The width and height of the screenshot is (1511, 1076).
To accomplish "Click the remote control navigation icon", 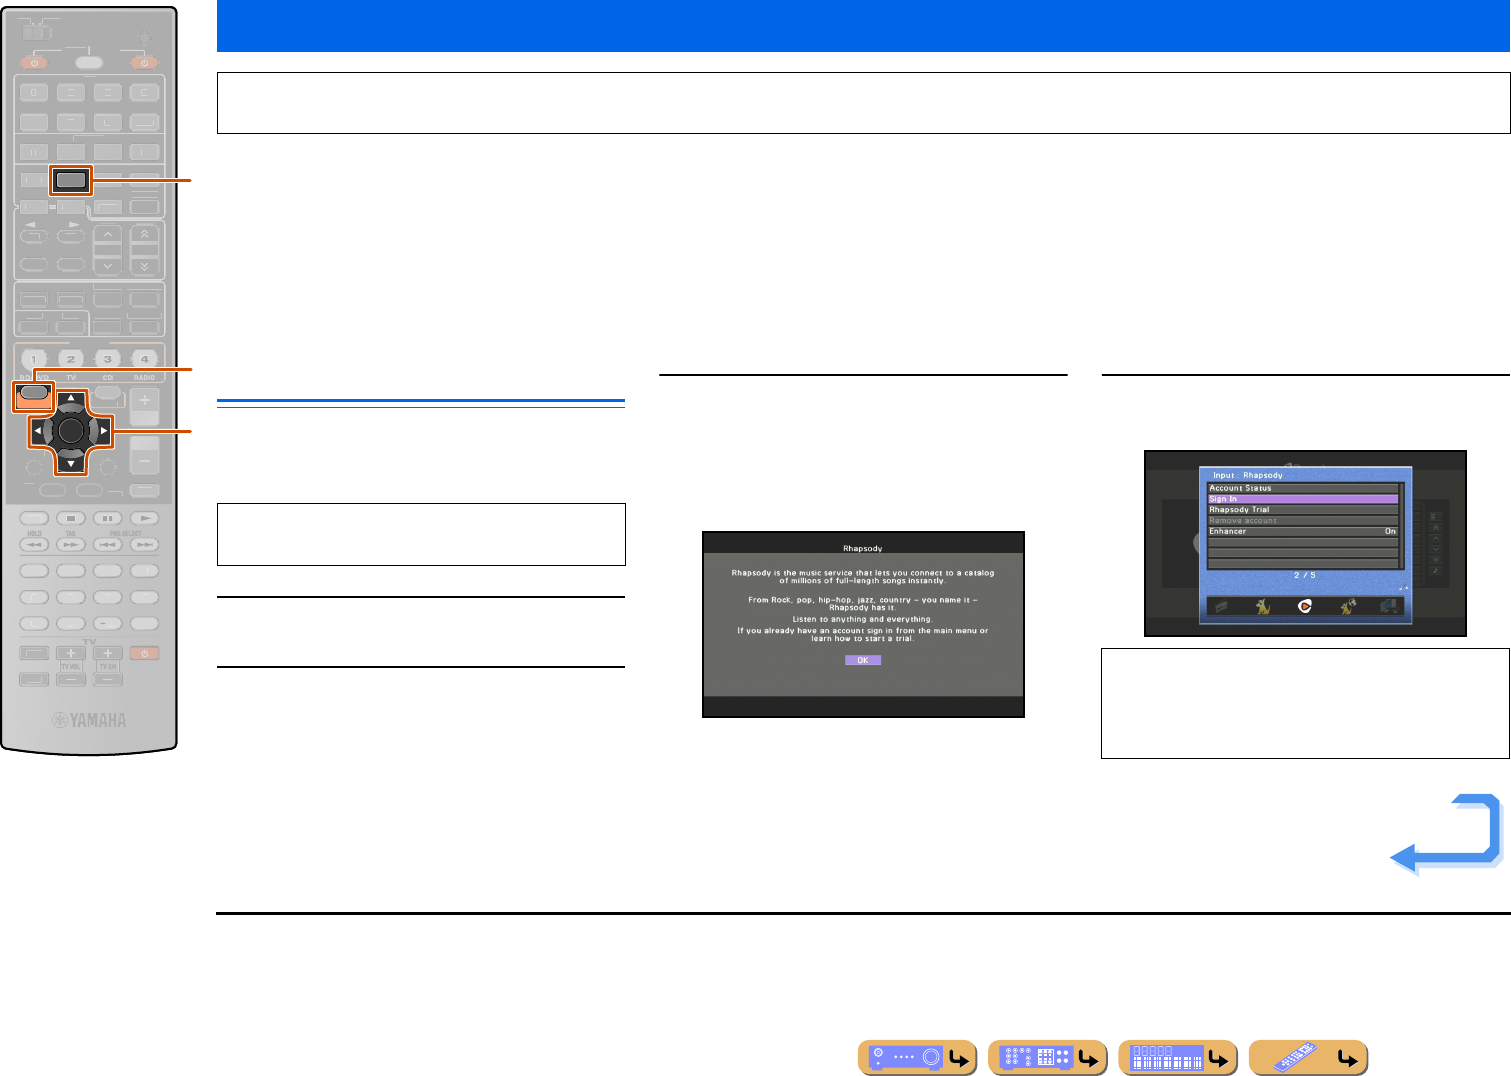I will [x=1308, y=1057].
